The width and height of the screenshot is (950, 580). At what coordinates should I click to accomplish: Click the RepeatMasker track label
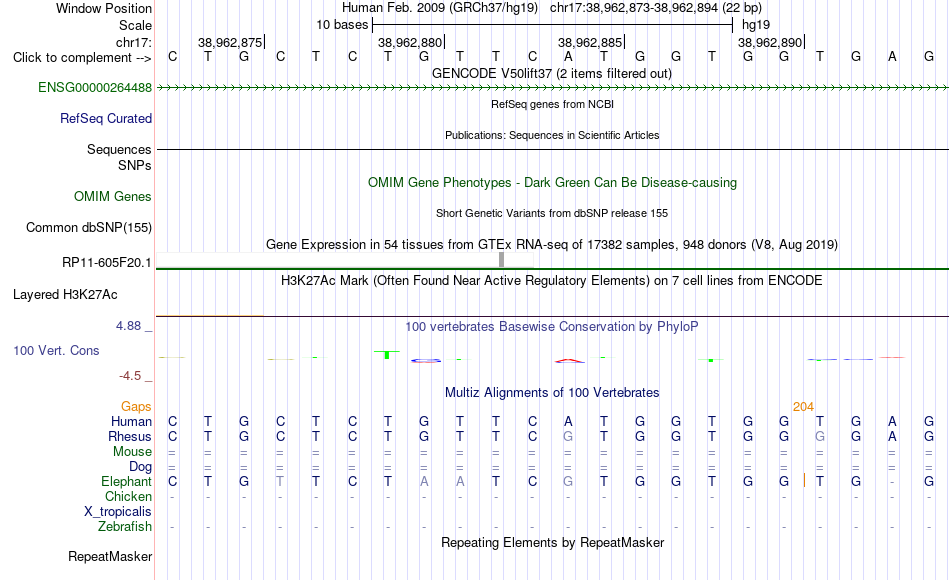(110, 556)
